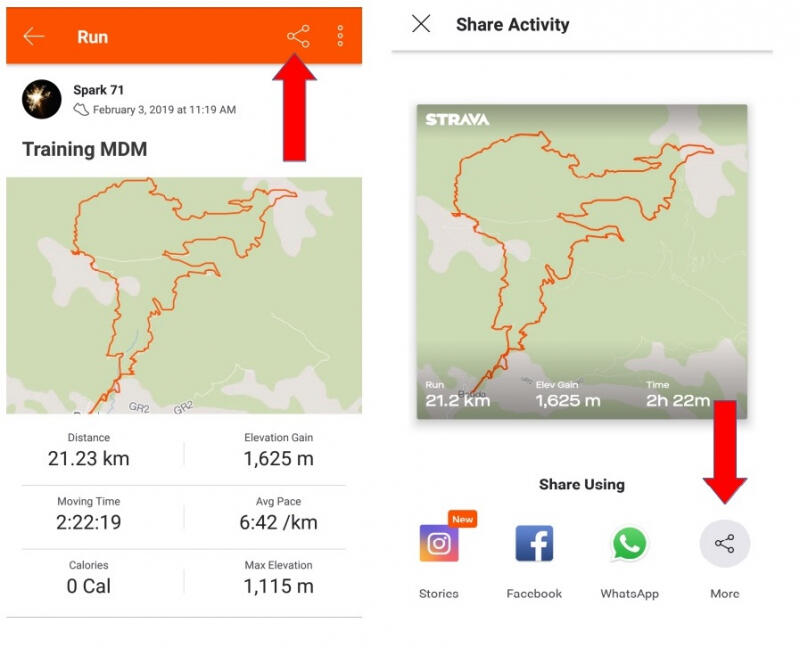Tap the Moving Time 2:22:19 stat
Viewport: 800px width, 656px height.
tap(89, 514)
